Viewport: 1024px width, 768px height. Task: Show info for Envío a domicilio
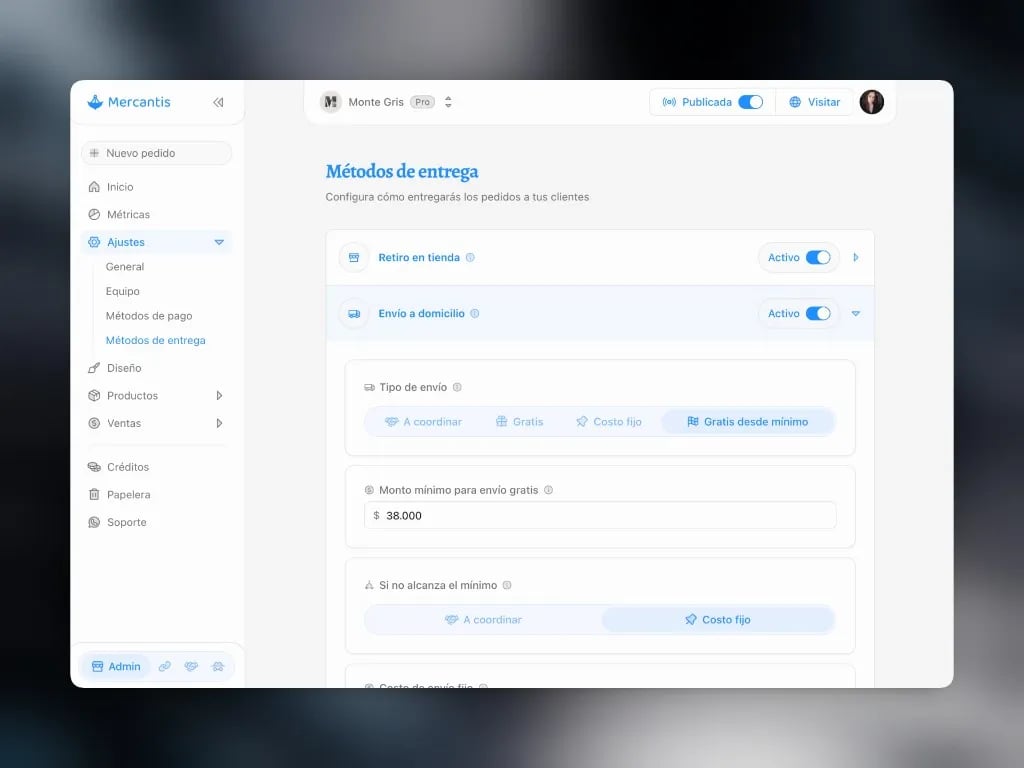click(x=475, y=313)
